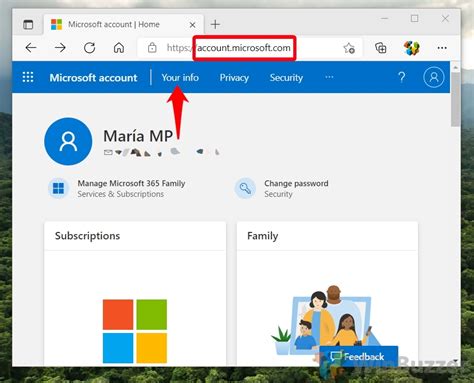Click the browser forward arrow
The width and height of the screenshot is (474, 383).
pyautogui.click(x=60, y=48)
